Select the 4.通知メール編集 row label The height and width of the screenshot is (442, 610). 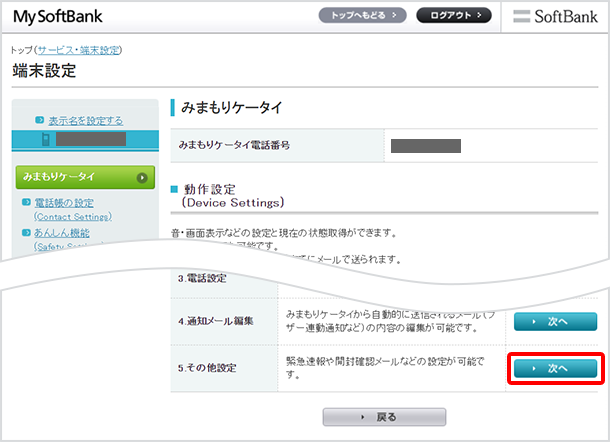point(216,321)
